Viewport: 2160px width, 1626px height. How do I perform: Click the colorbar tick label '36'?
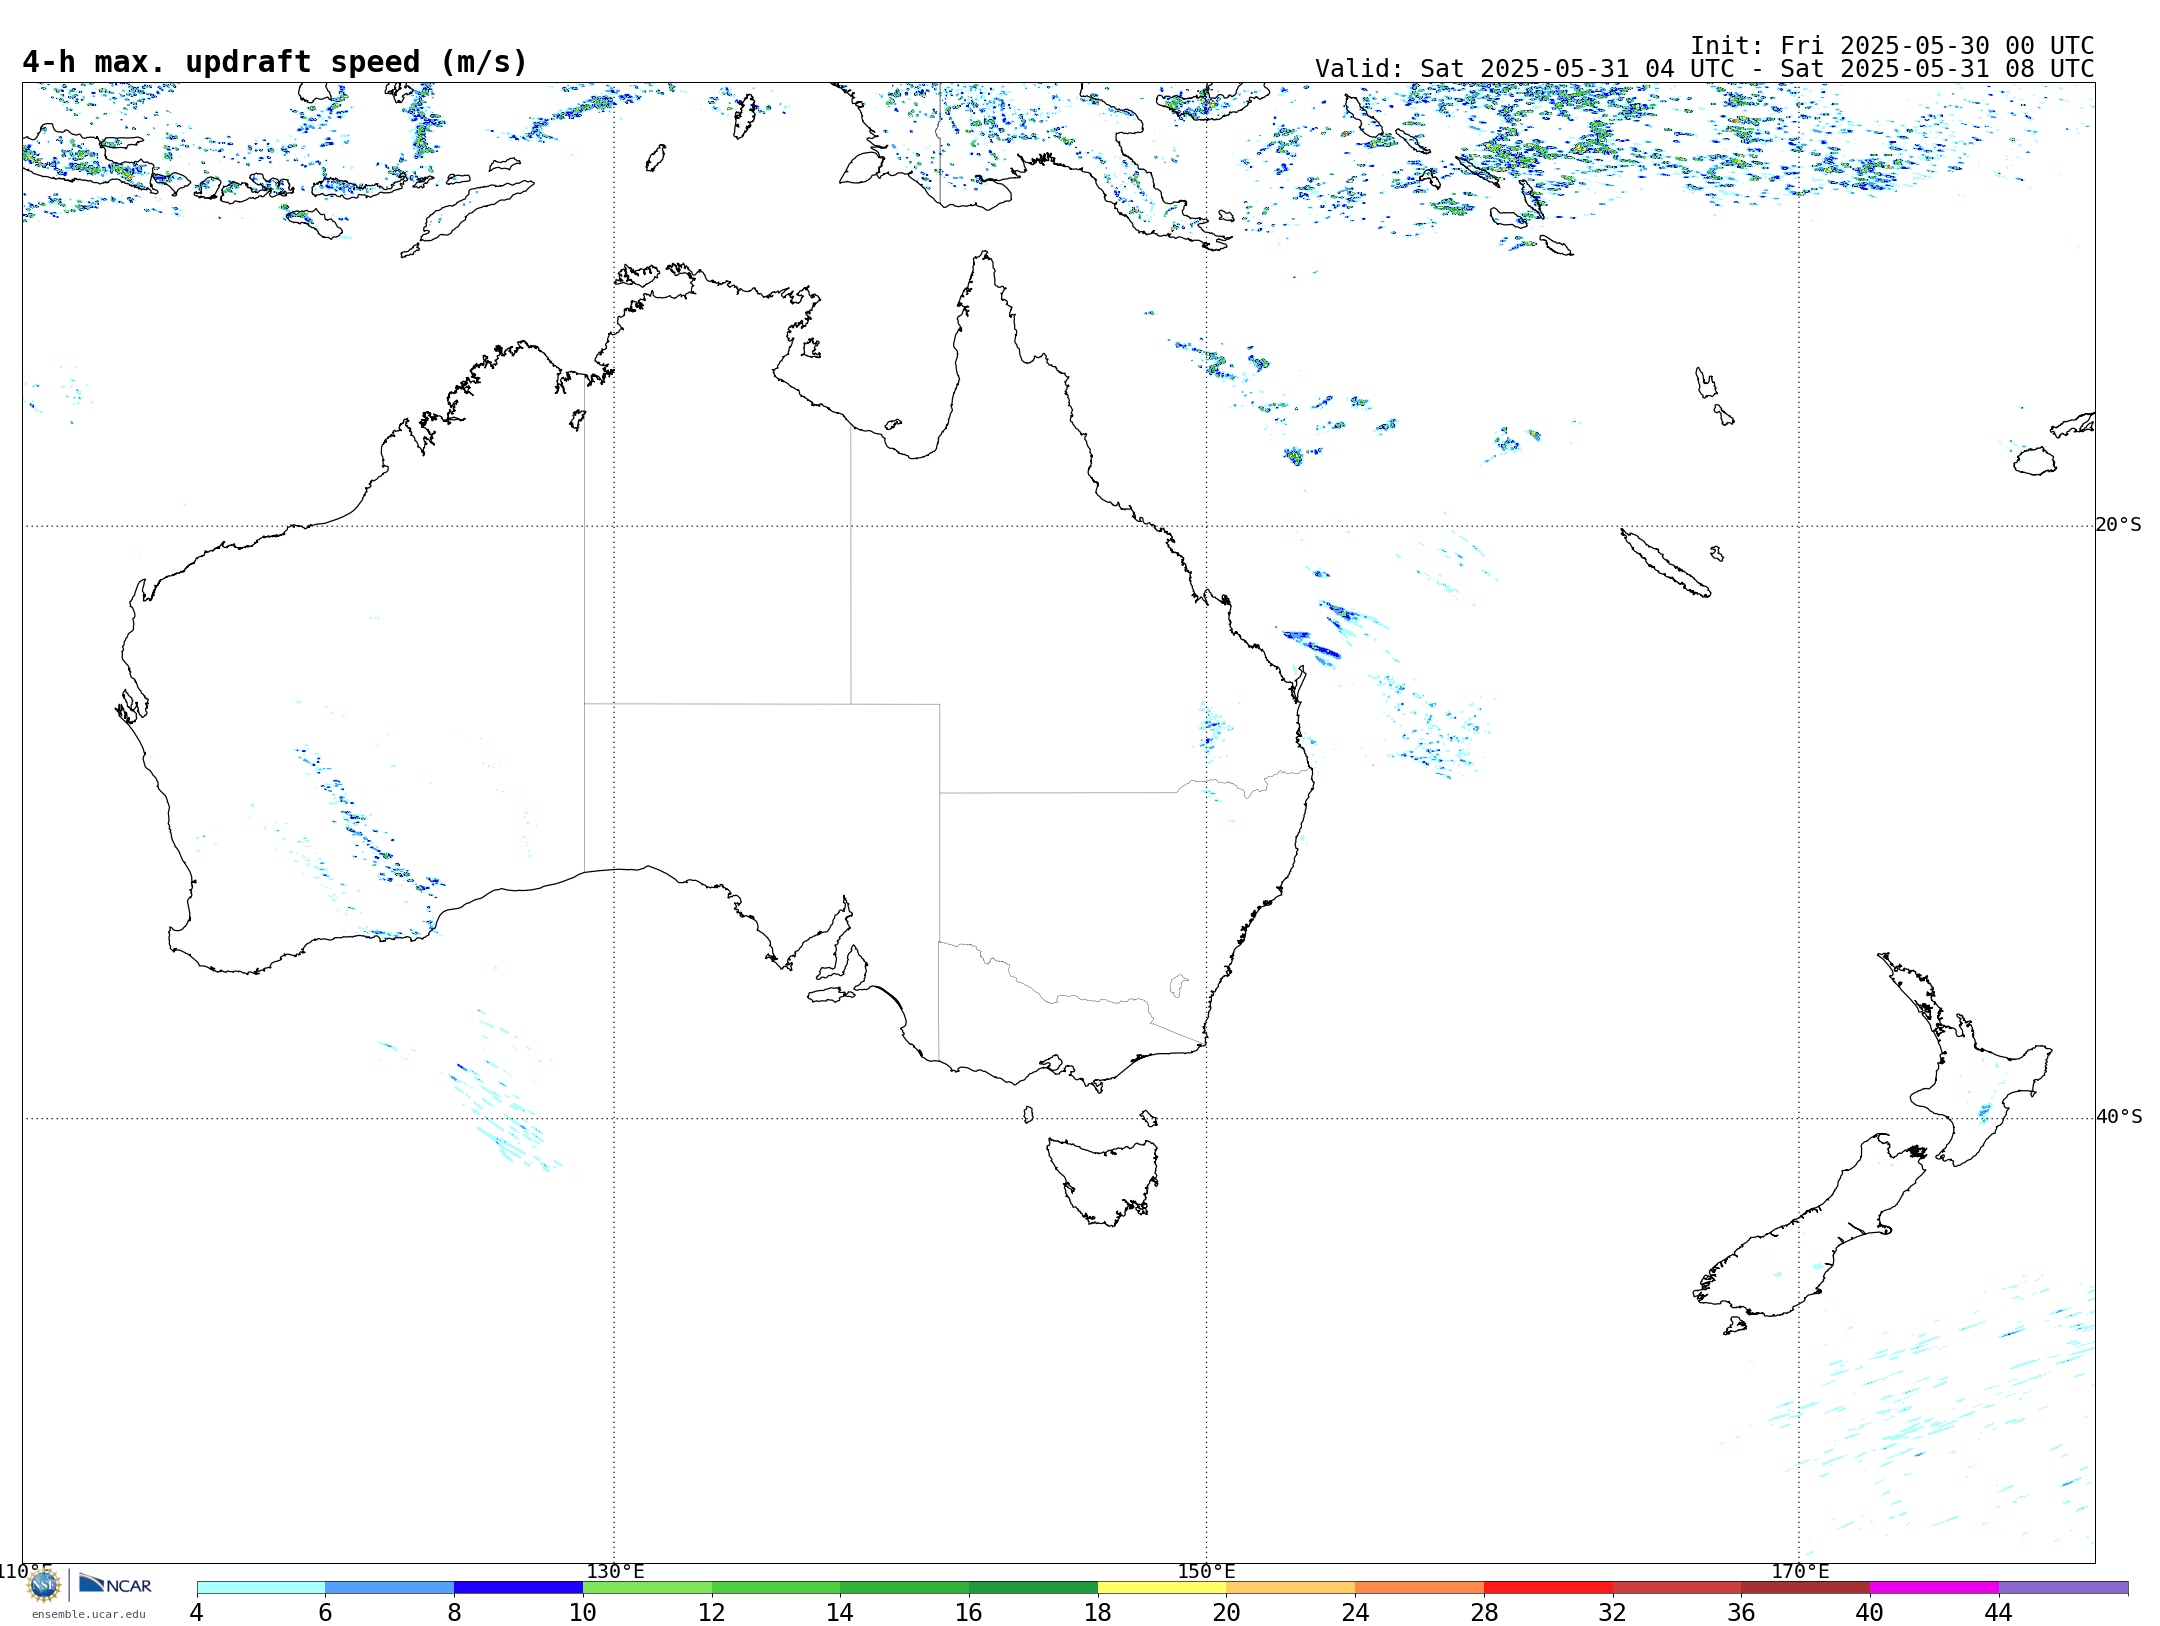(x=1741, y=1613)
